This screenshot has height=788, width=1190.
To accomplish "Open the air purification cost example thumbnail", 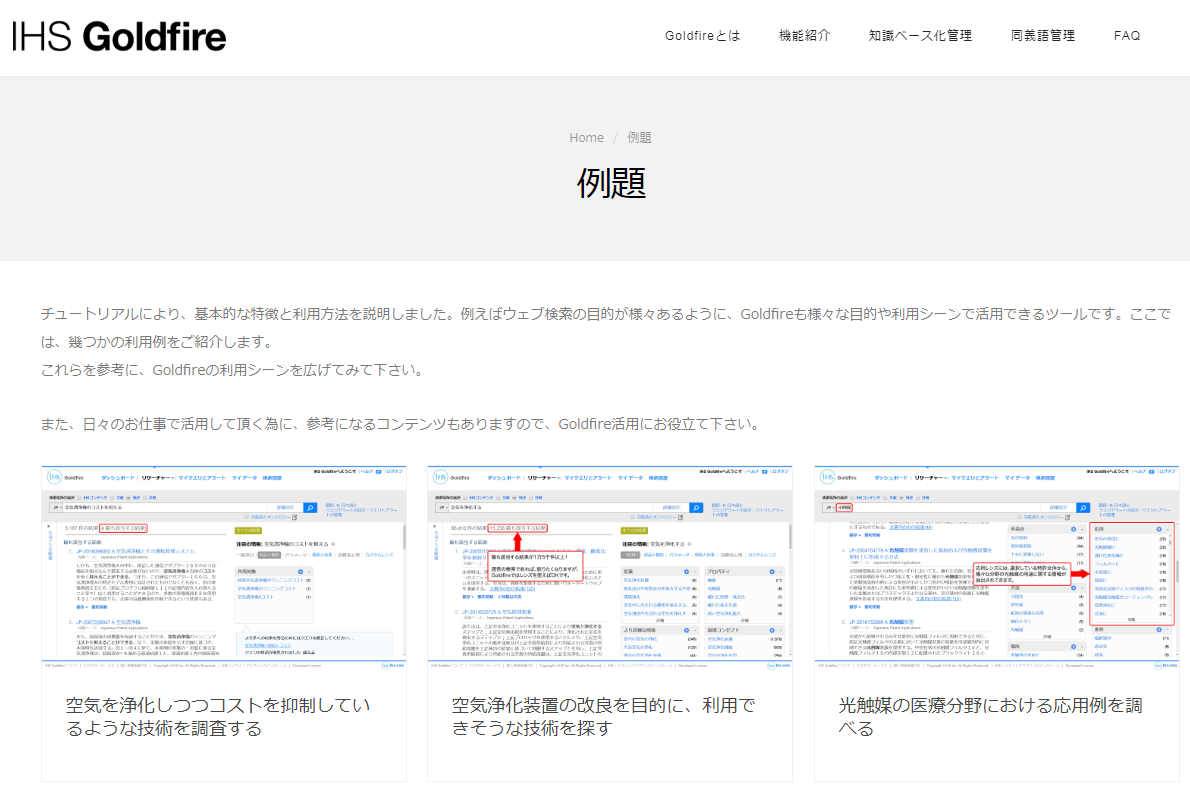I will (224, 568).
